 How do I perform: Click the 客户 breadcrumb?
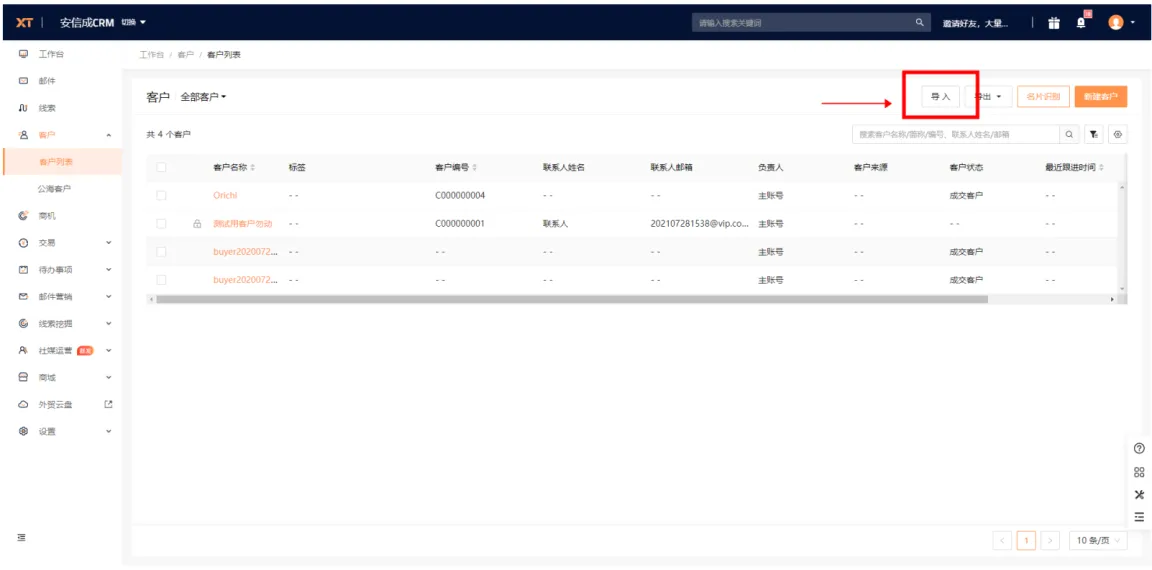[185, 55]
